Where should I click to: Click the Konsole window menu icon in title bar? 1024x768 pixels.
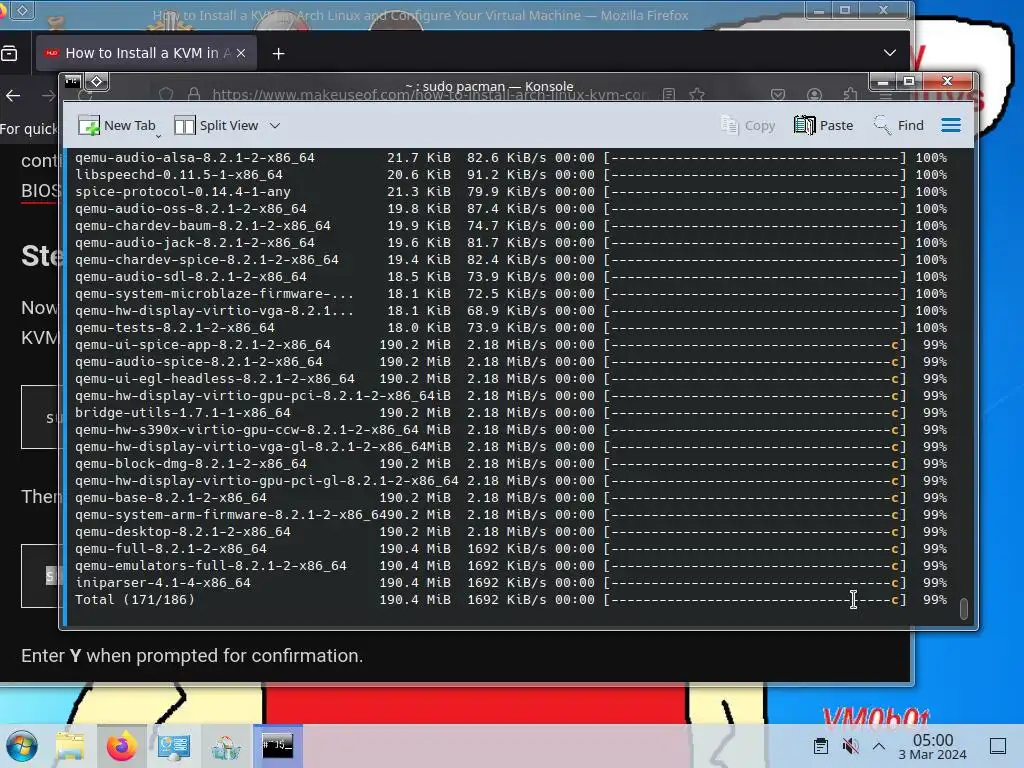[72, 82]
